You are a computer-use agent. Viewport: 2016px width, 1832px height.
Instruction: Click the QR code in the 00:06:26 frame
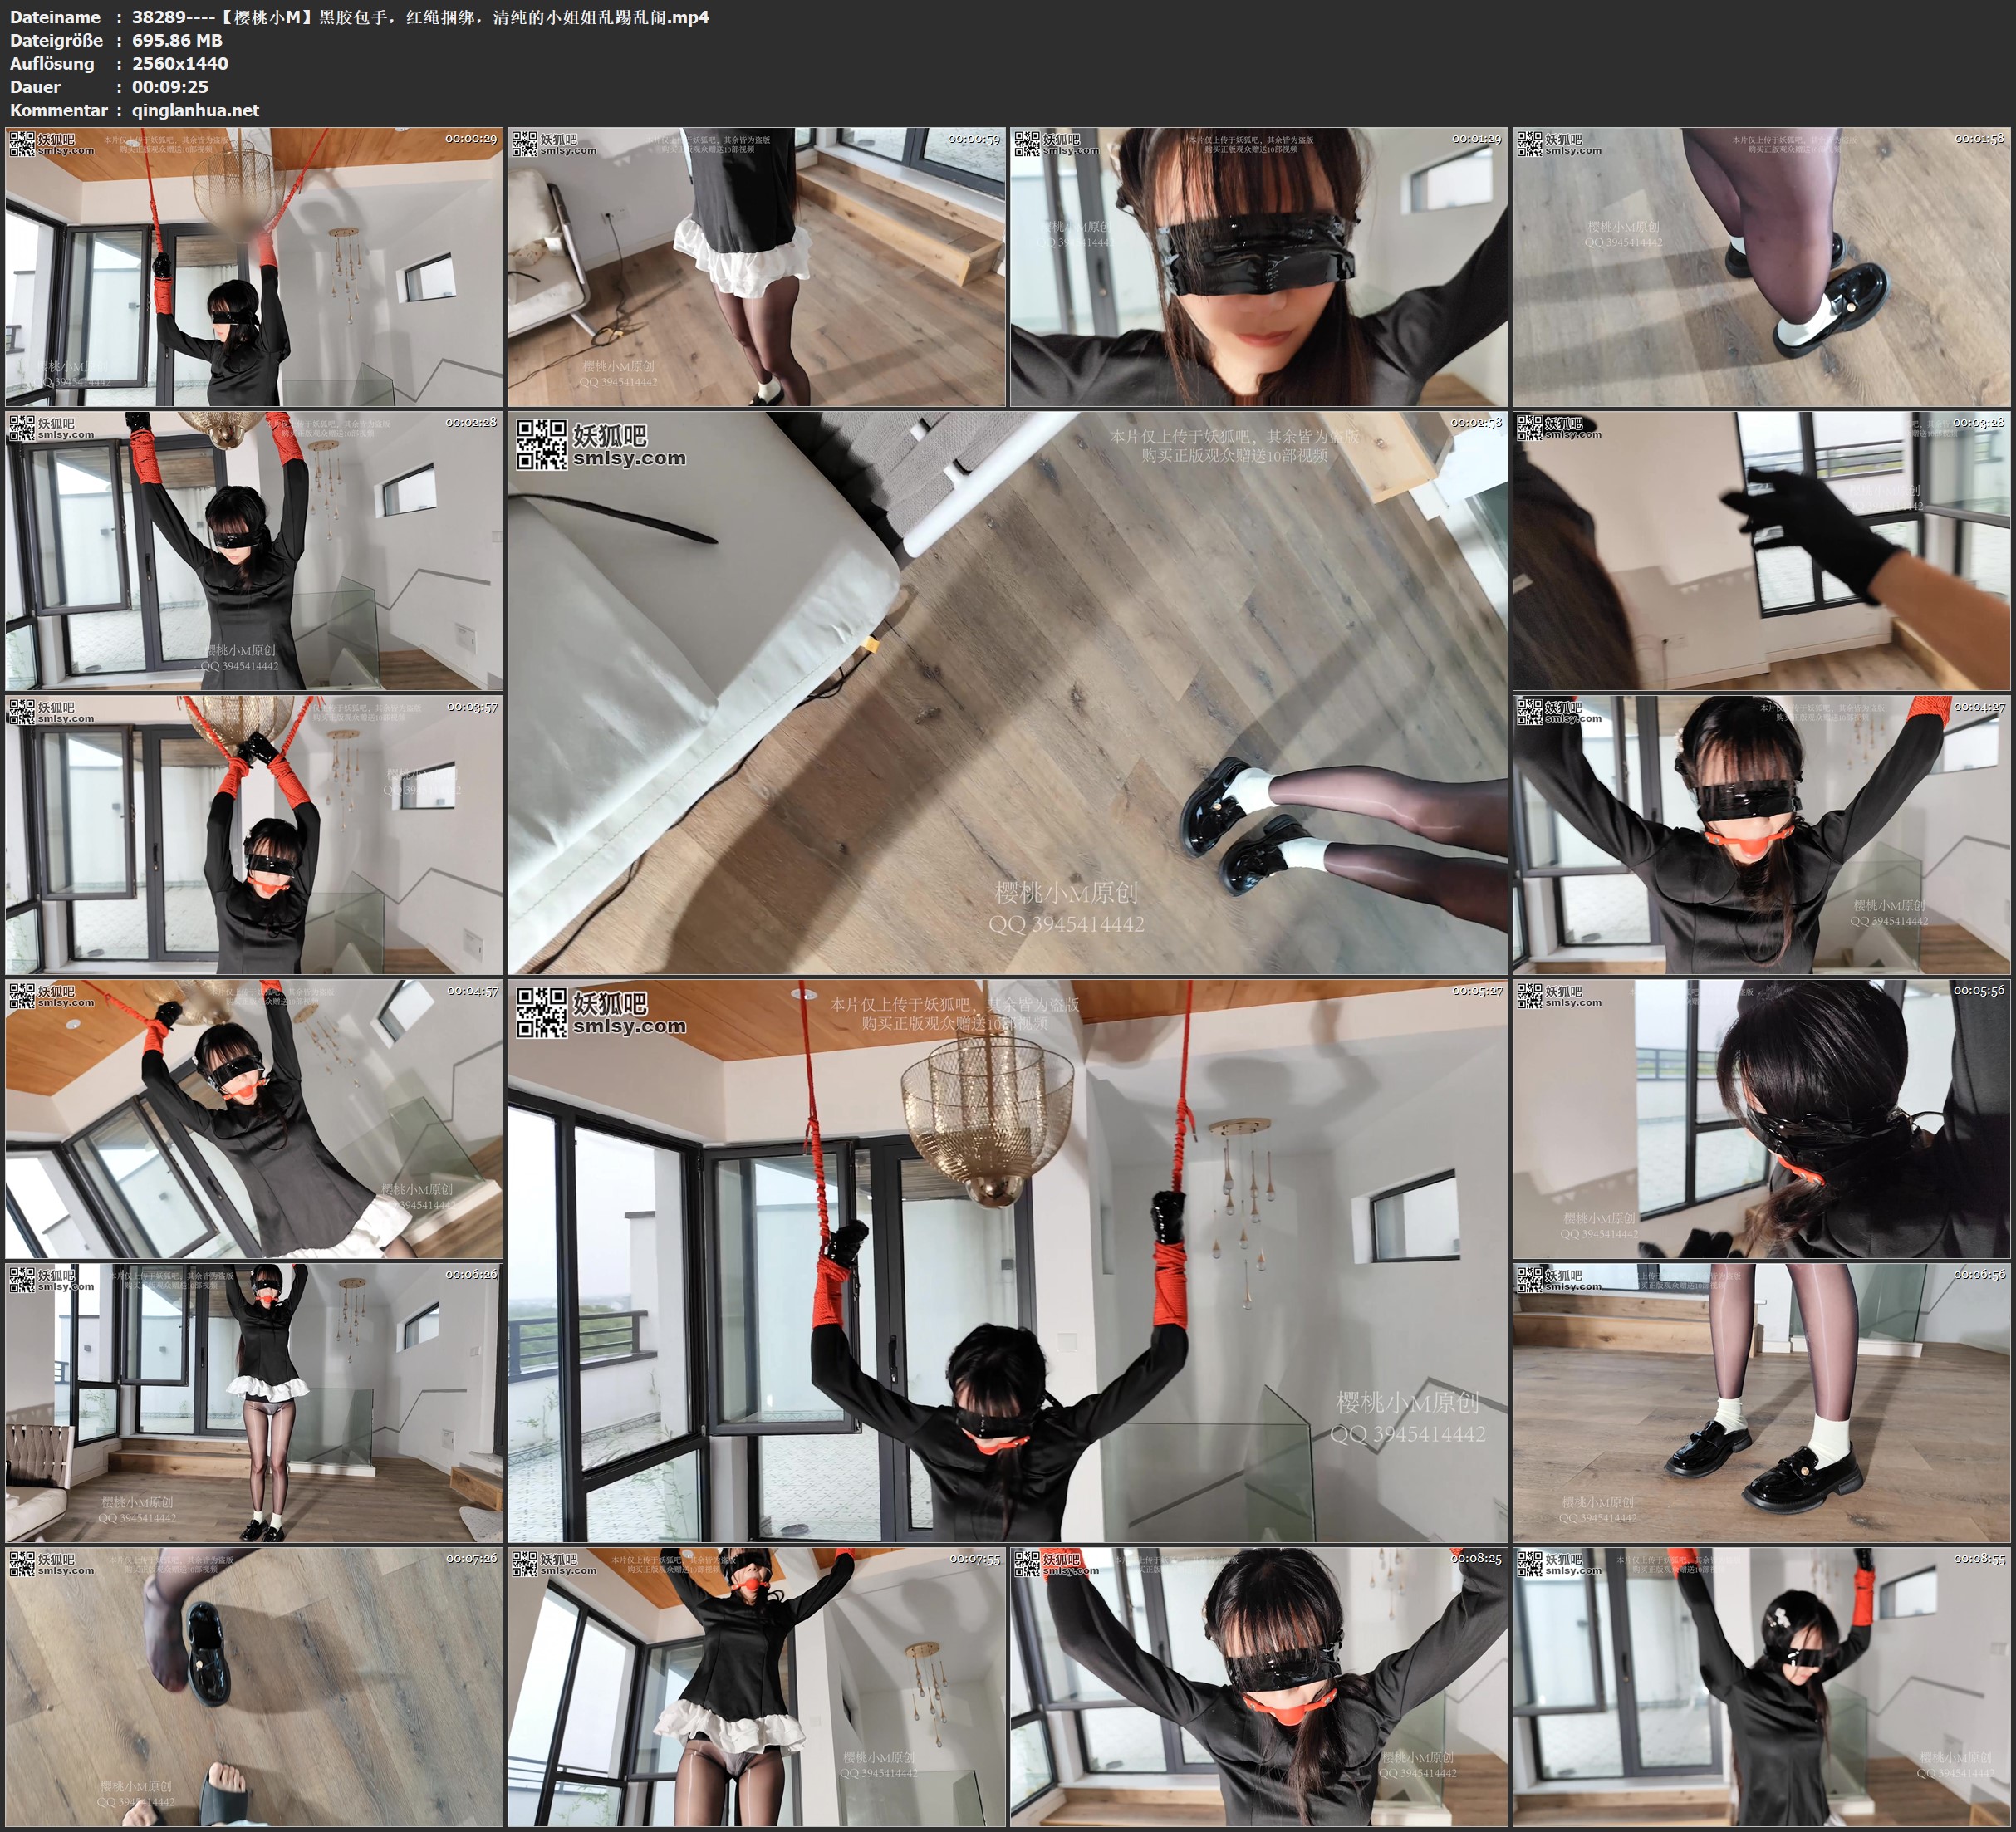(x=21, y=1279)
